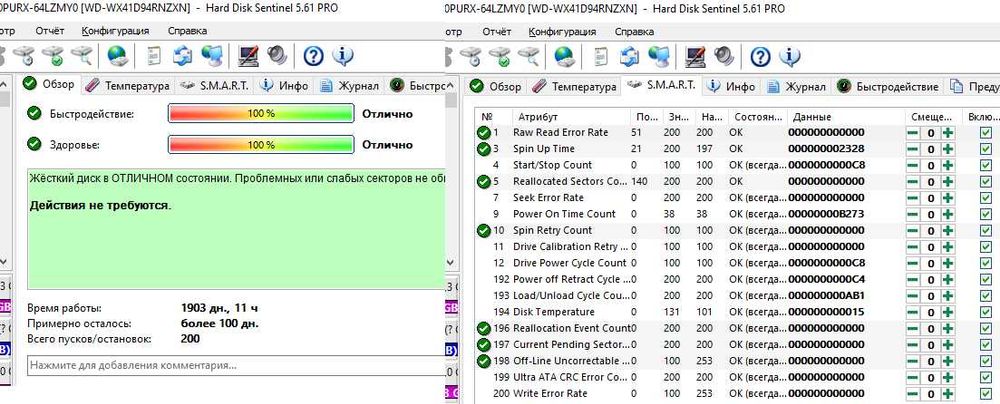The height and width of the screenshot is (404, 1000).
Task: Open Отчёт menu in the left window
Action: [50, 31]
